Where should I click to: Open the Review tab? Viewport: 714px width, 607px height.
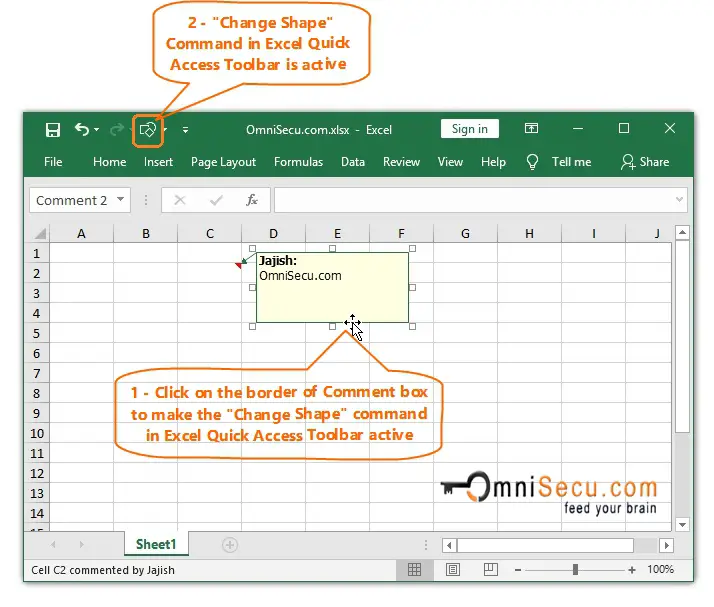[401, 162]
